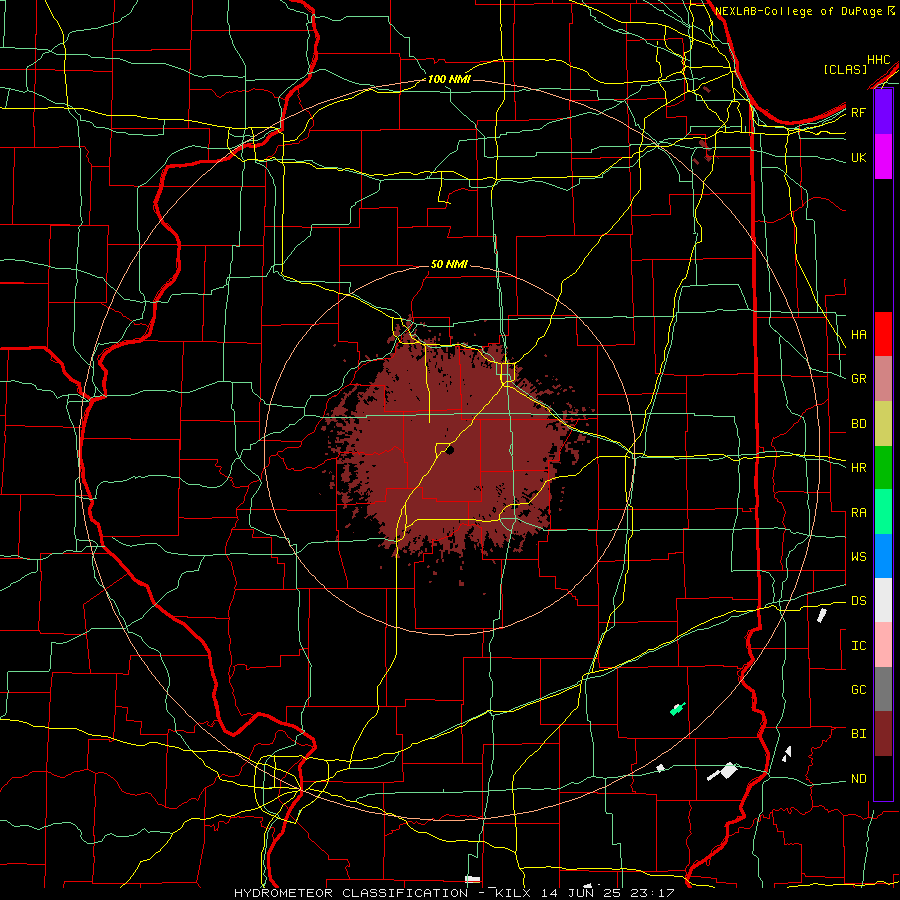Select the dark green HR heavy rain swatch
The height and width of the screenshot is (900, 900).
[883, 468]
